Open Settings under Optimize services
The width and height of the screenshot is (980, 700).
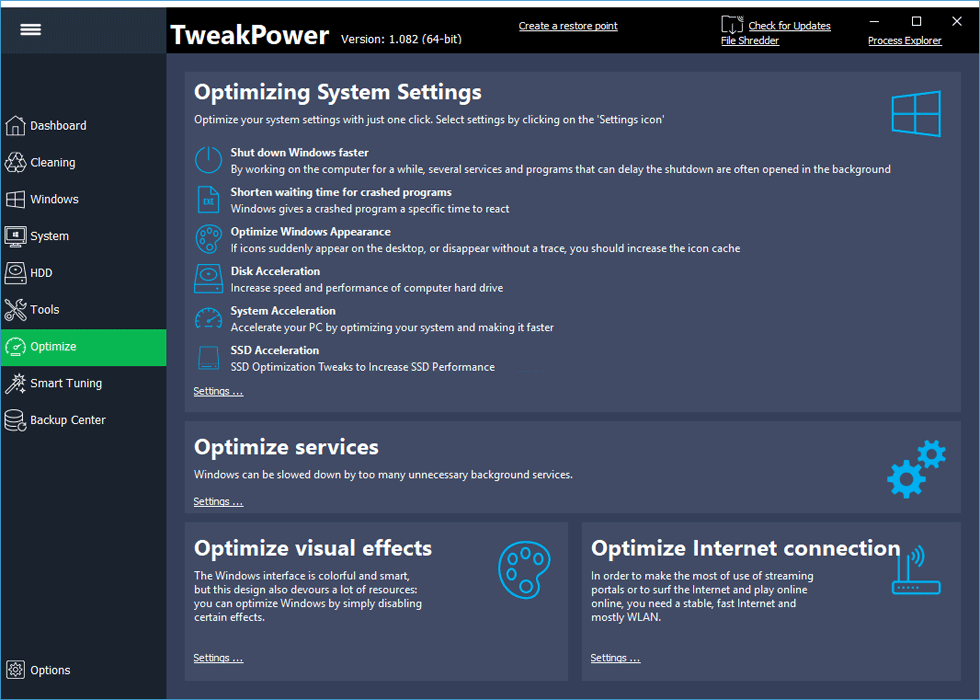click(218, 502)
